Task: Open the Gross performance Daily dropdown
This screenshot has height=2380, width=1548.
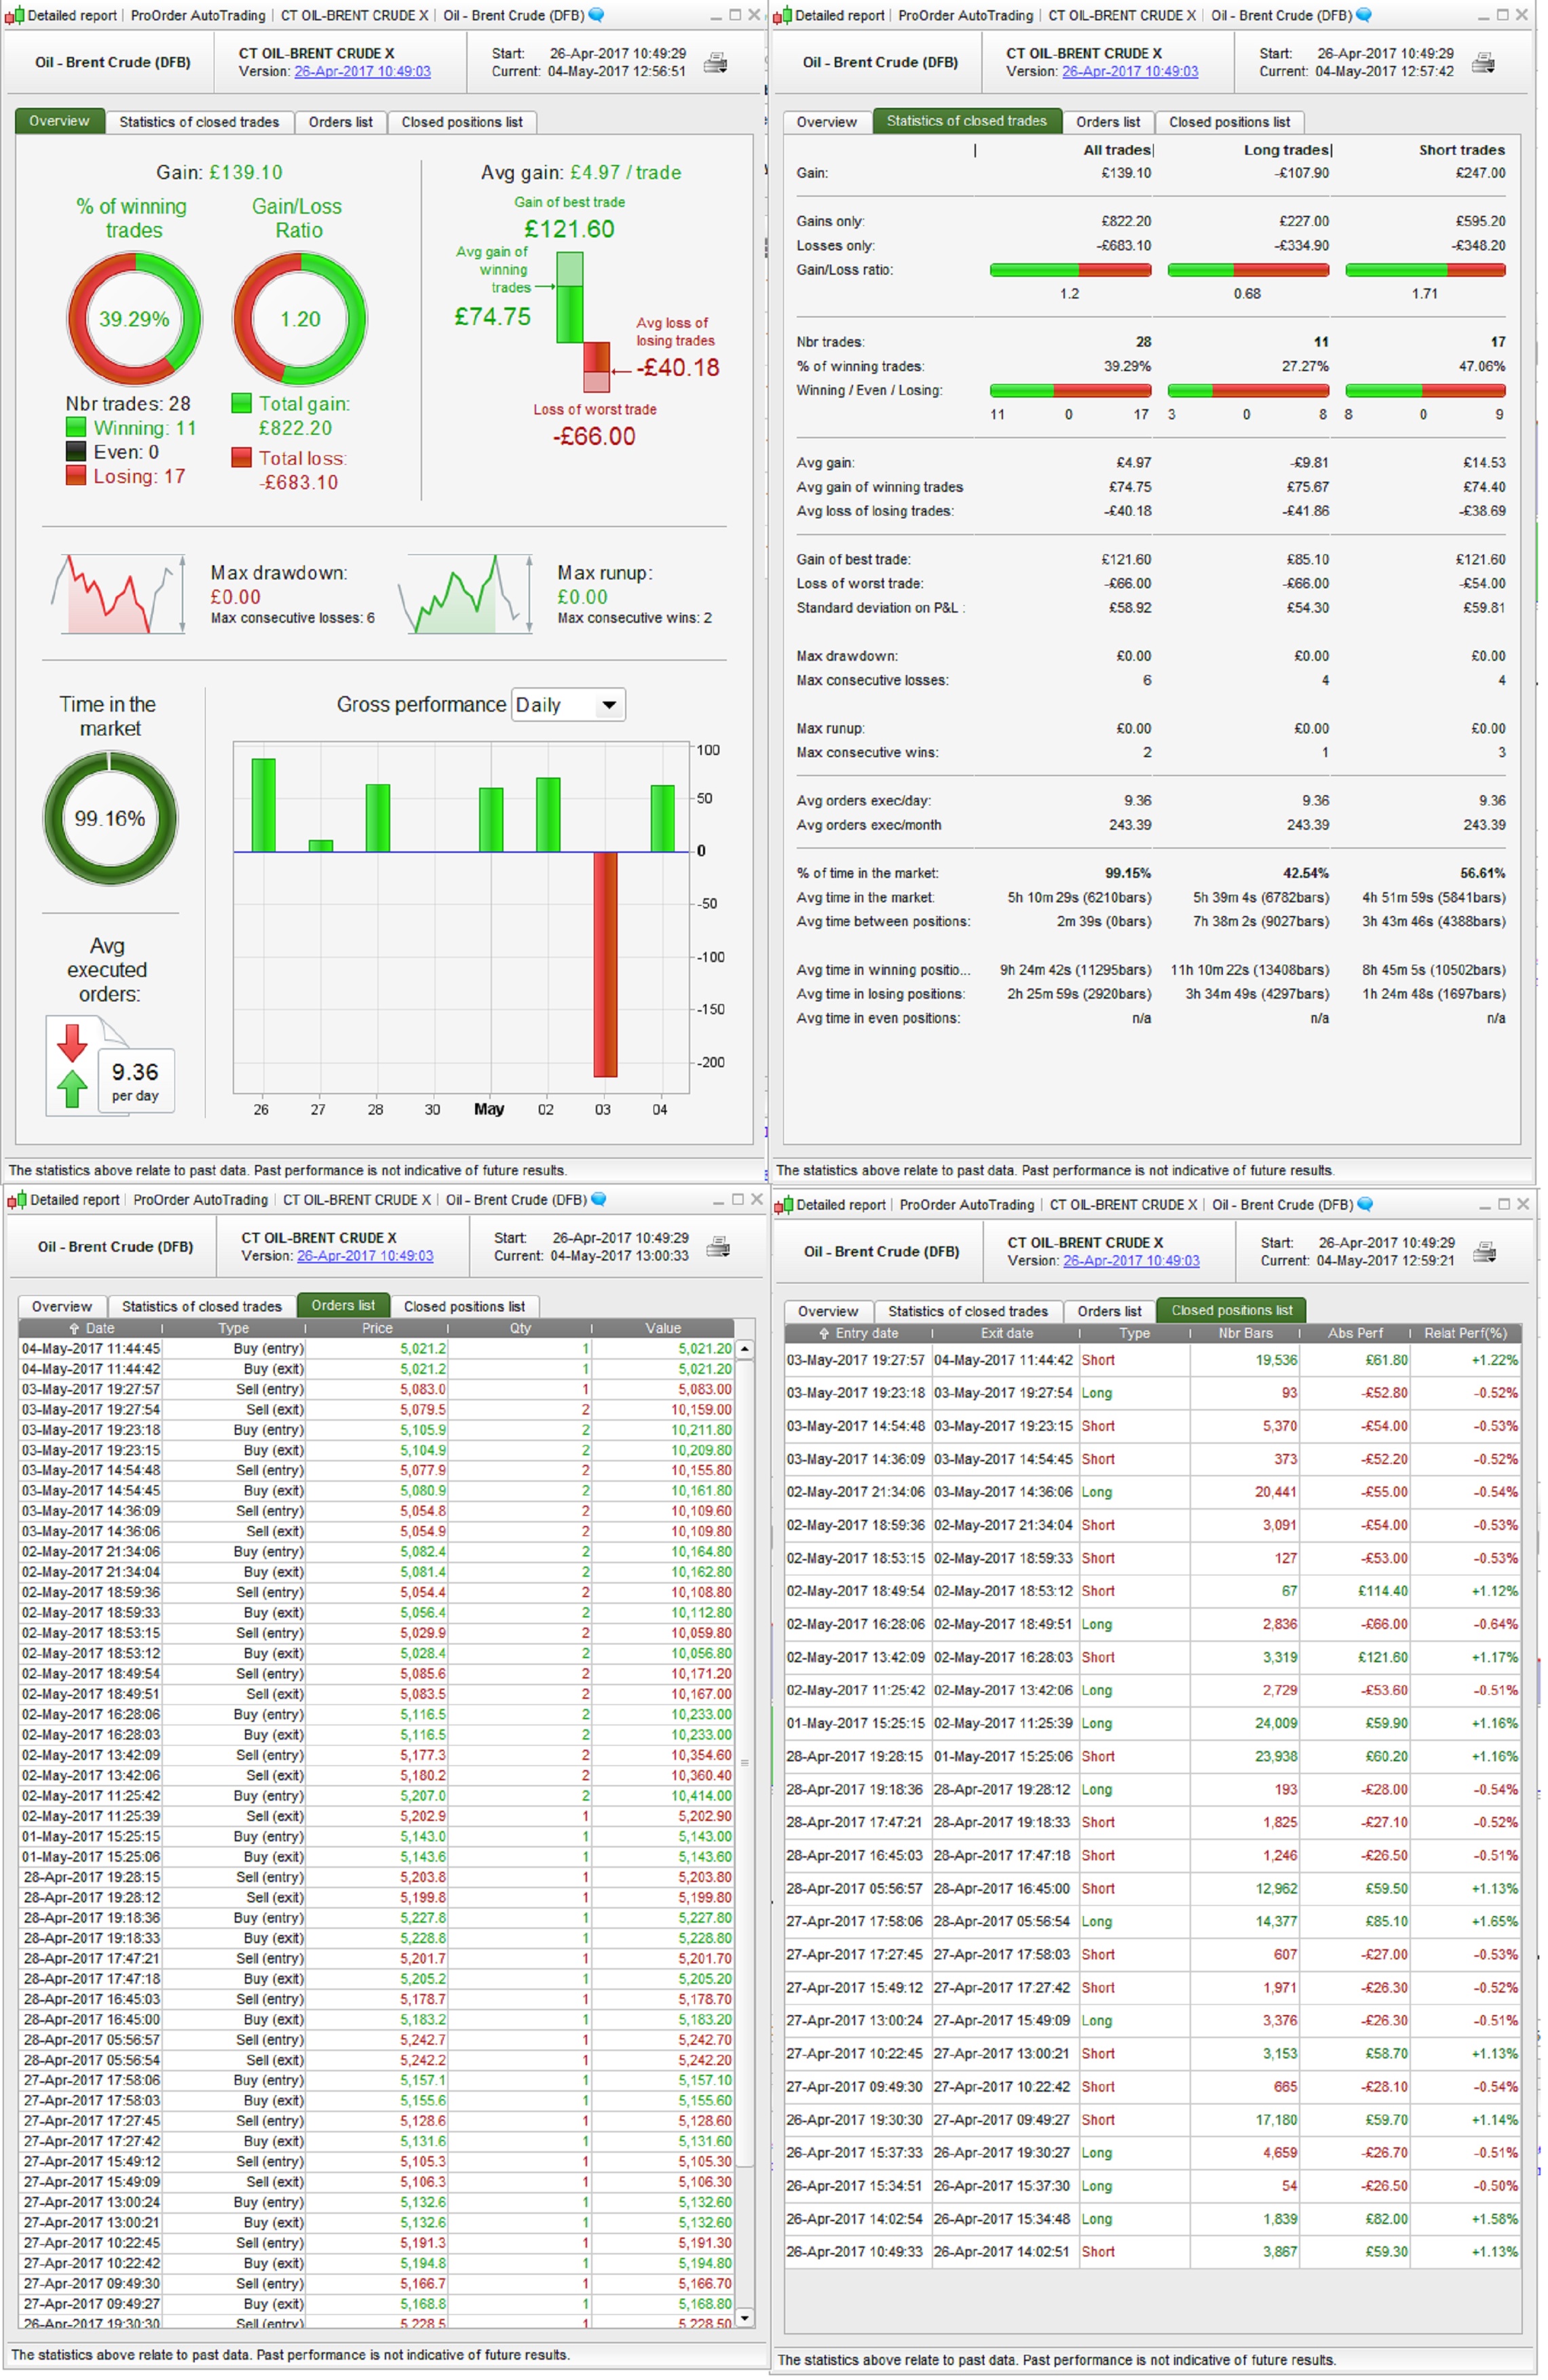Action: (x=568, y=705)
